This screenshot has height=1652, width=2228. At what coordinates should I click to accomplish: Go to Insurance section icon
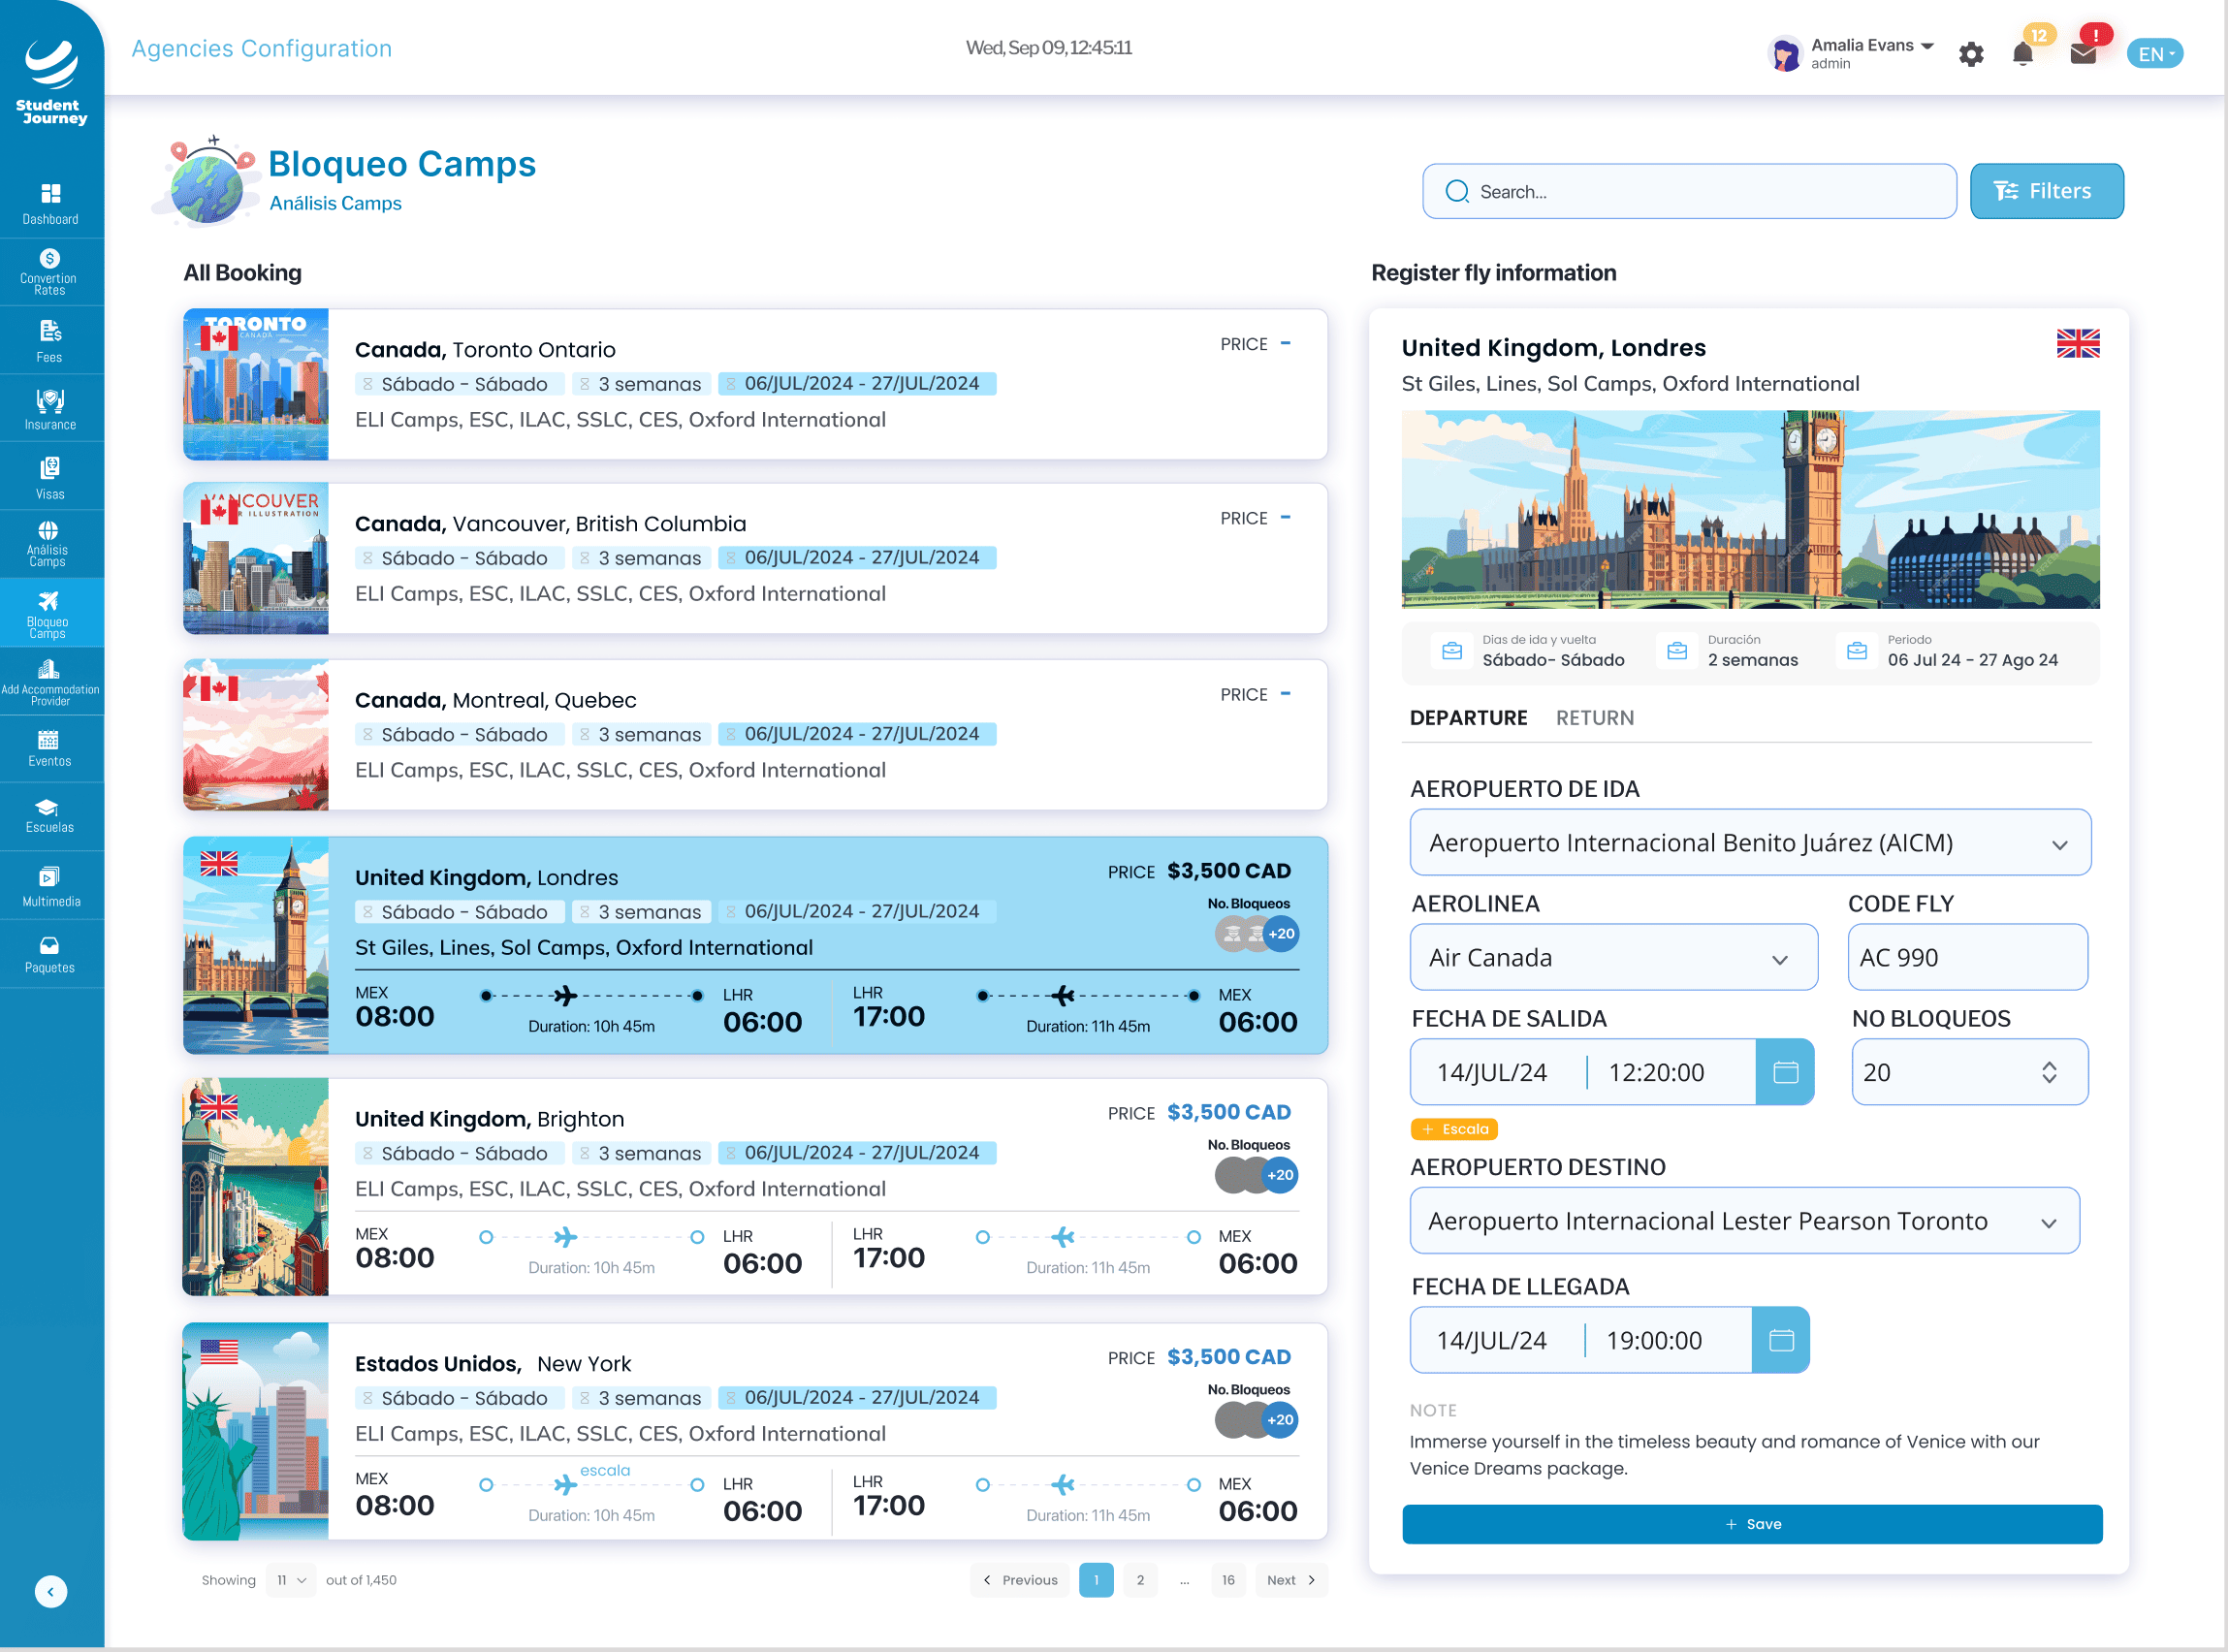click(x=50, y=402)
